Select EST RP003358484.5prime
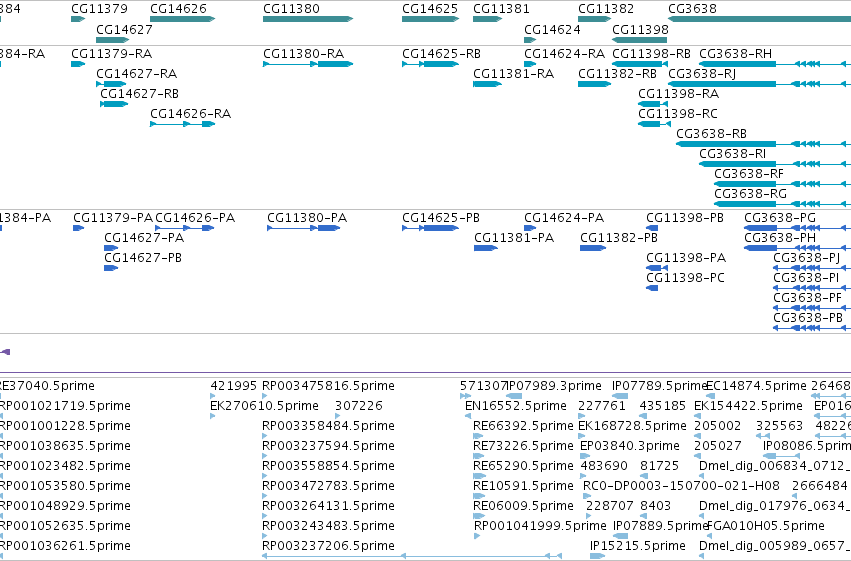The width and height of the screenshot is (851, 561). pos(265,436)
